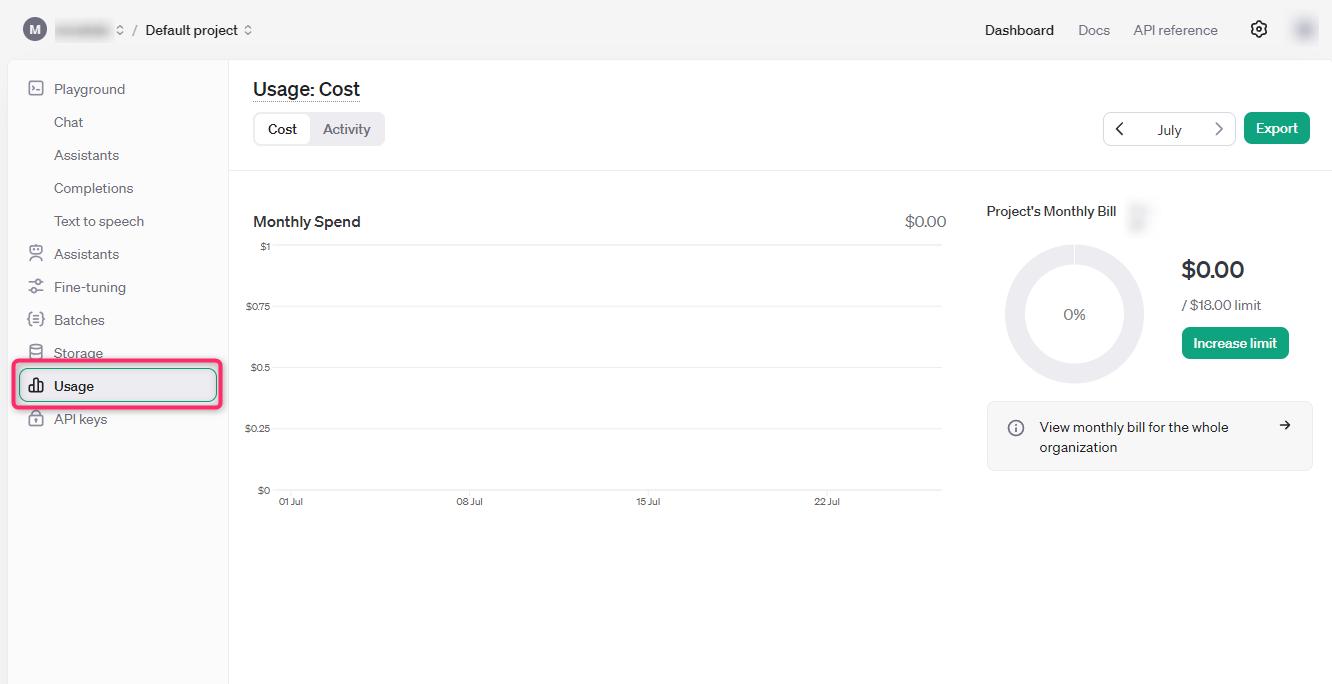Image resolution: width=1332 pixels, height=684 pixels.
Task: Open Dashboard in top navigation
Action: click(1019, 30)
